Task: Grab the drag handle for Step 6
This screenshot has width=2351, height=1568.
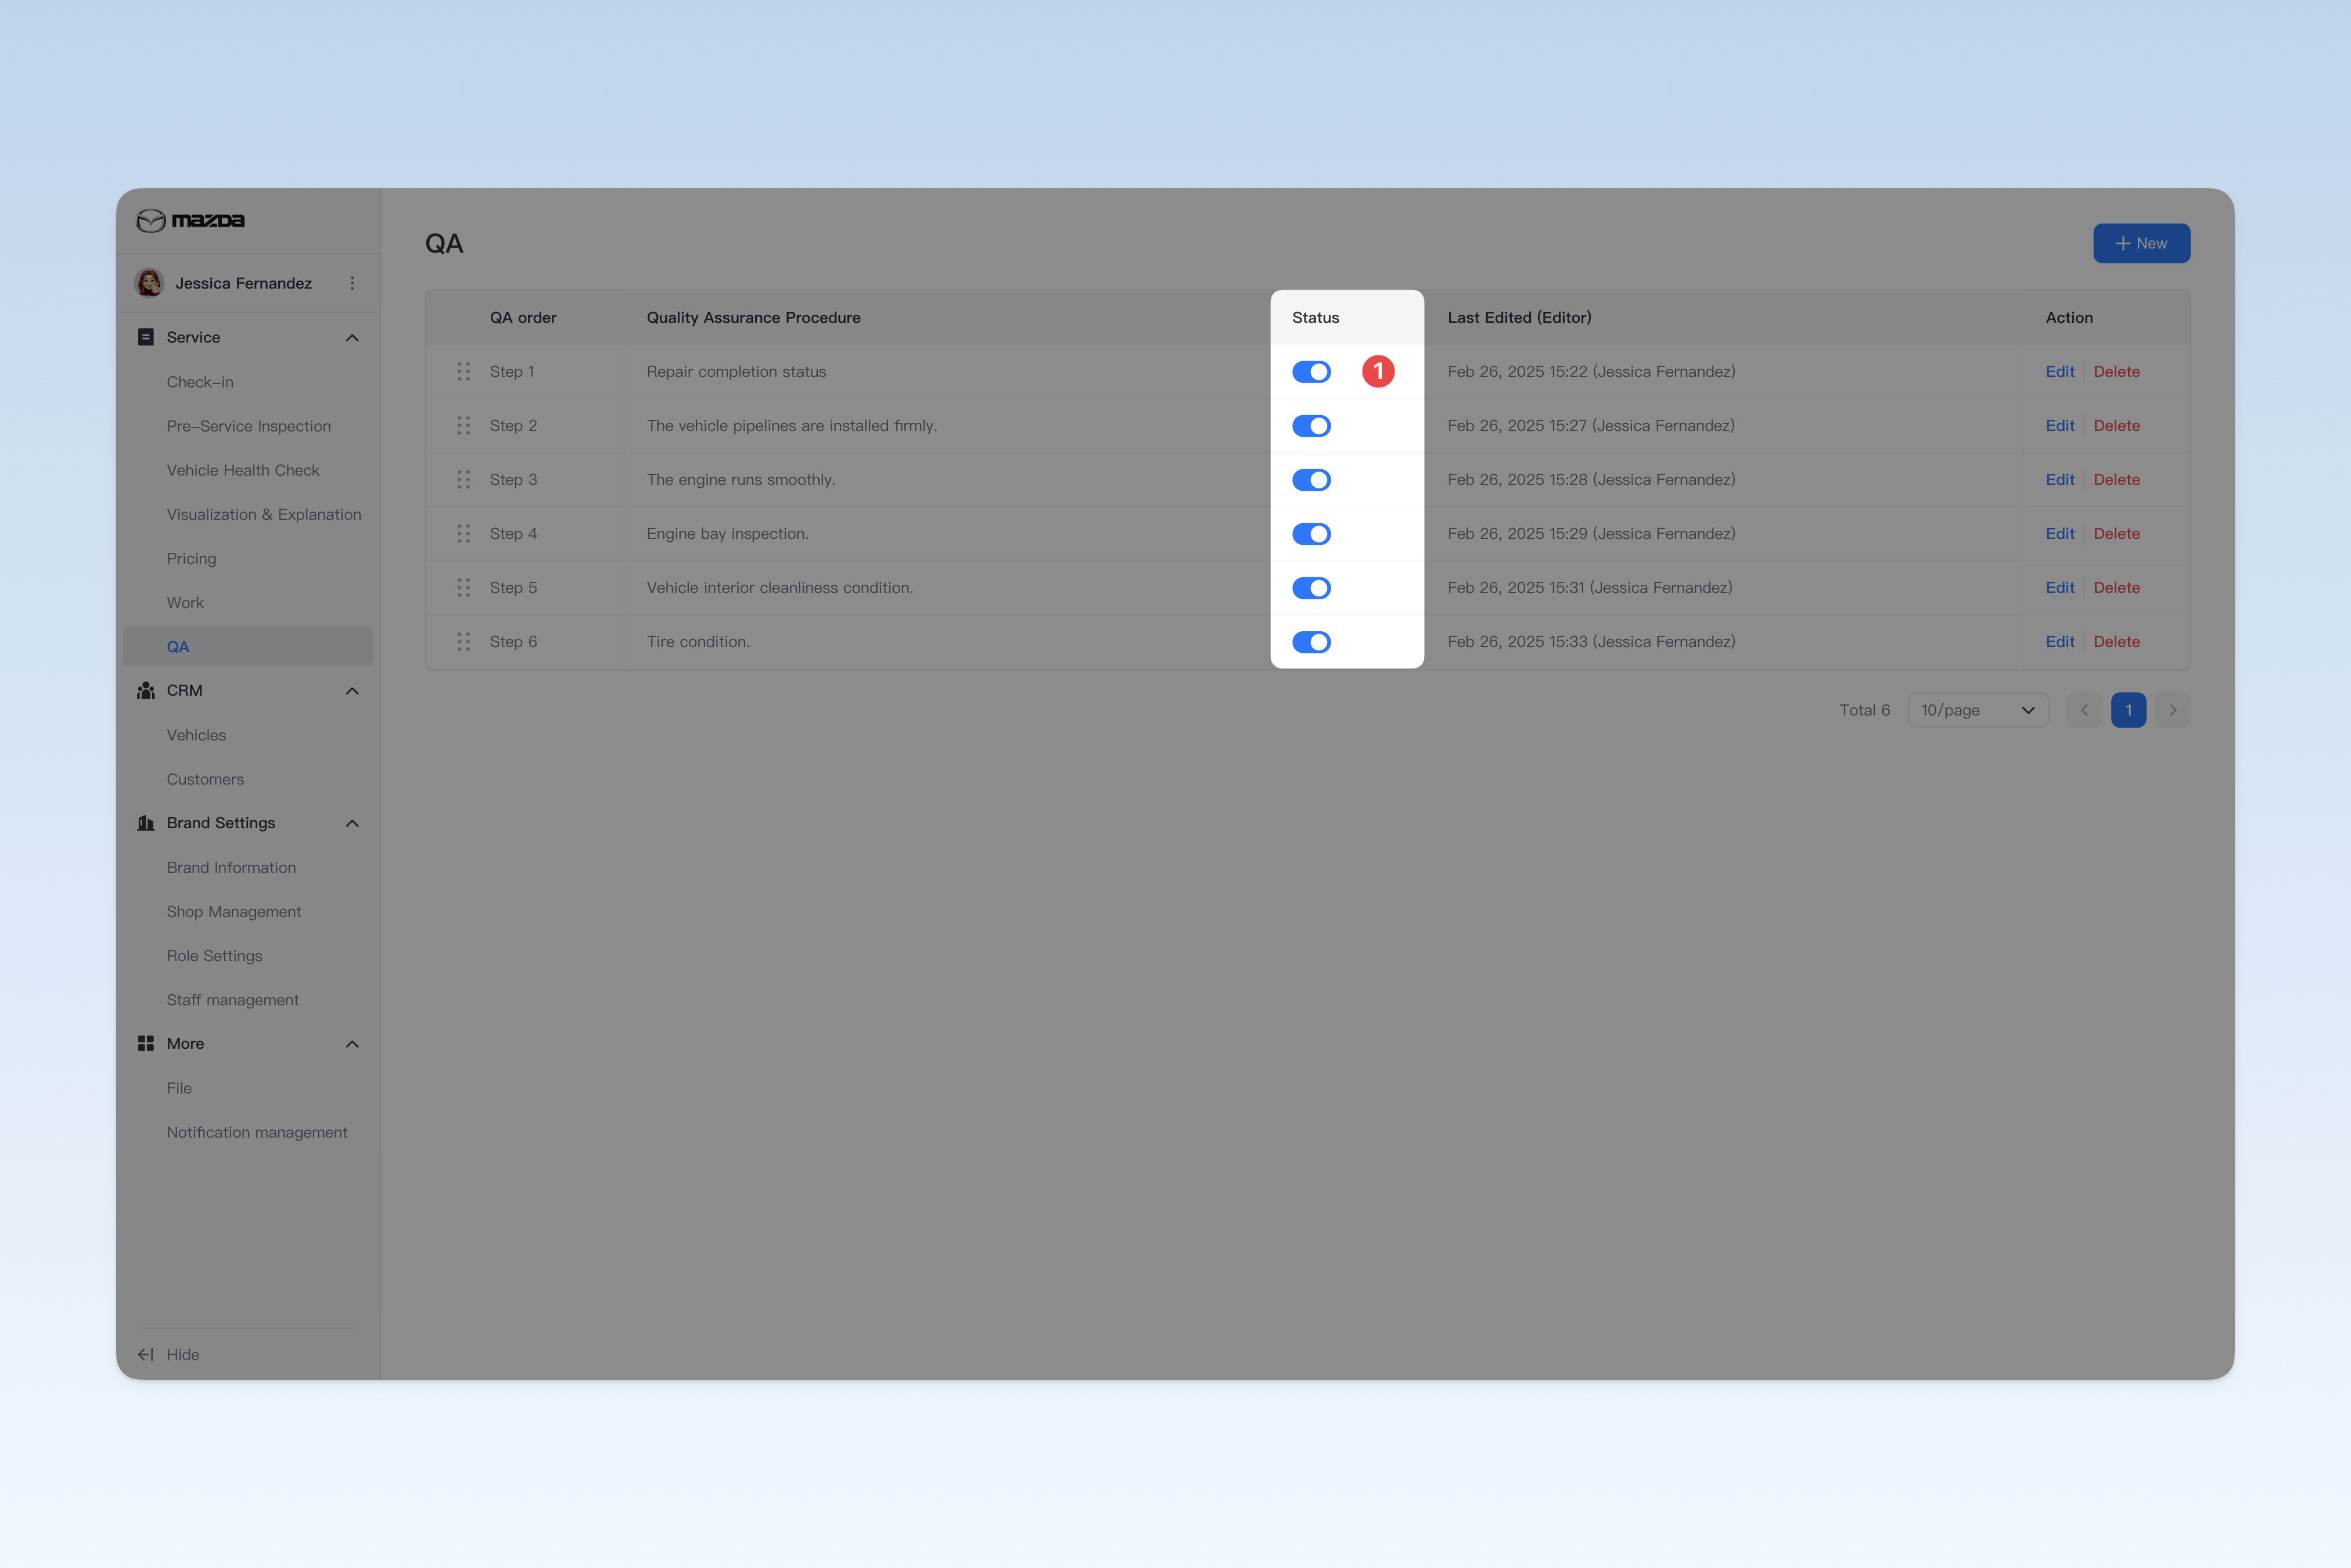Action: [464, 642]
